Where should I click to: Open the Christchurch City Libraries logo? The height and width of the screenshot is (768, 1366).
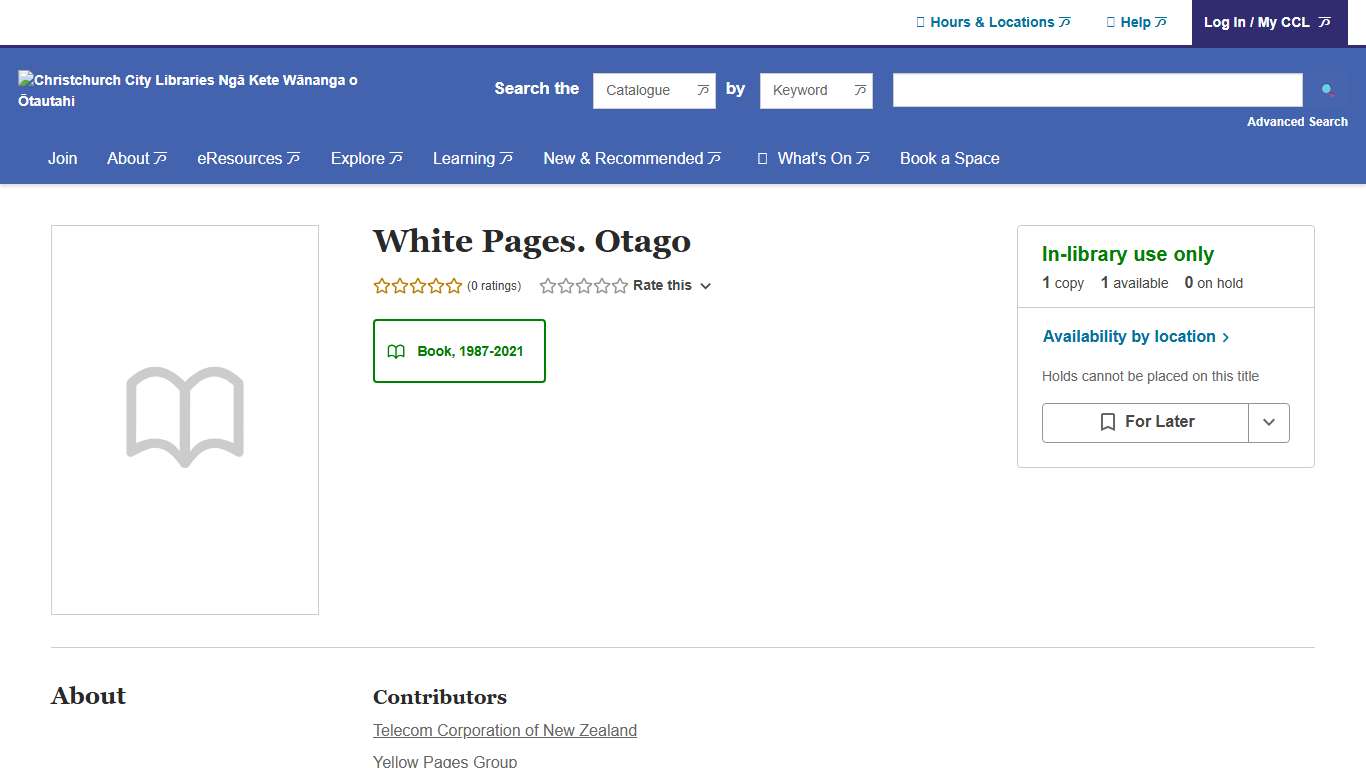(187, 90)
